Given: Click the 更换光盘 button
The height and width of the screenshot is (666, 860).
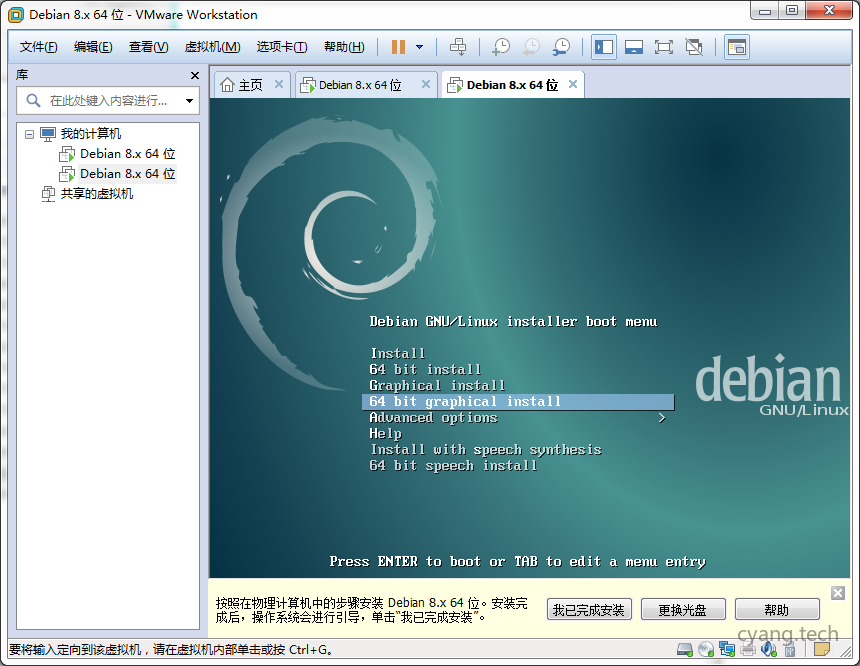Looking at the screenshot, I should 682,609.
